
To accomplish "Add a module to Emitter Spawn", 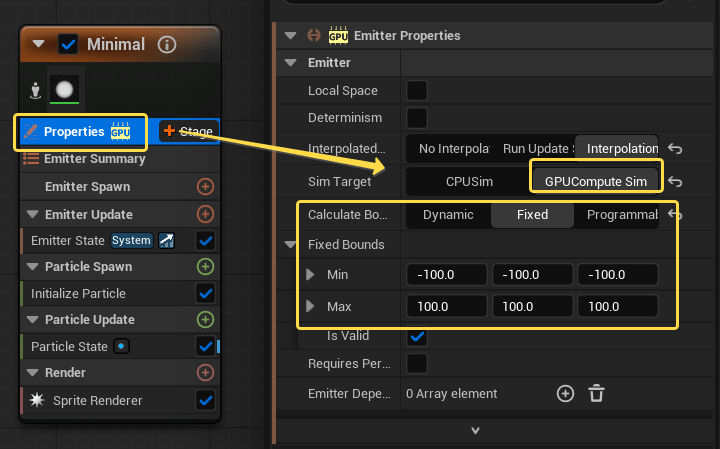I will 205,187.
